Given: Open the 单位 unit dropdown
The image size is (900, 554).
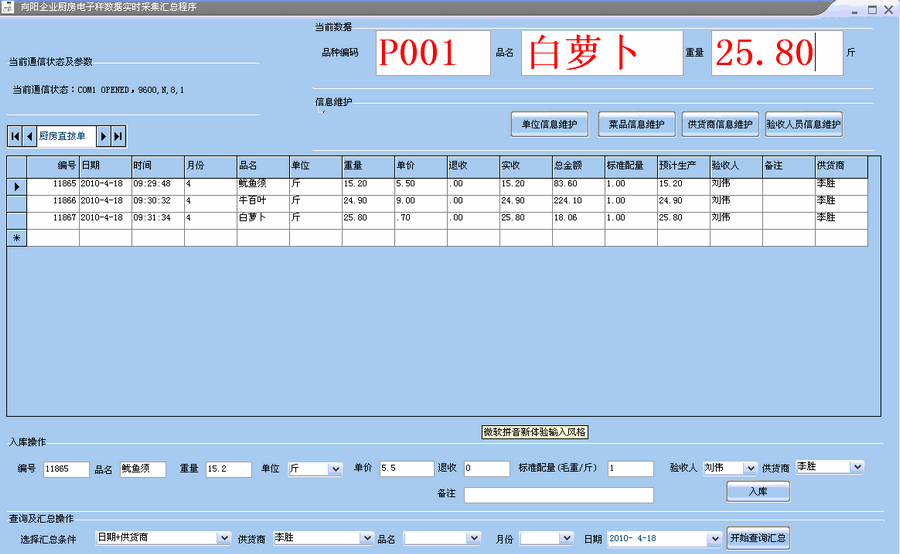Looking at the screenshot, I should (x=335, y=468).
